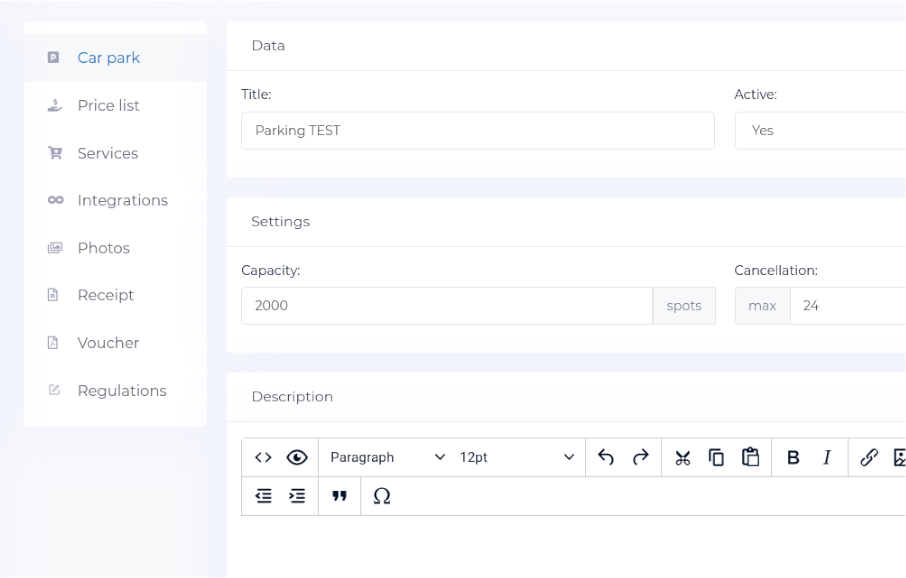Cut selection with the scissors icon
The image size is (906, 578).
coord(682,458)
